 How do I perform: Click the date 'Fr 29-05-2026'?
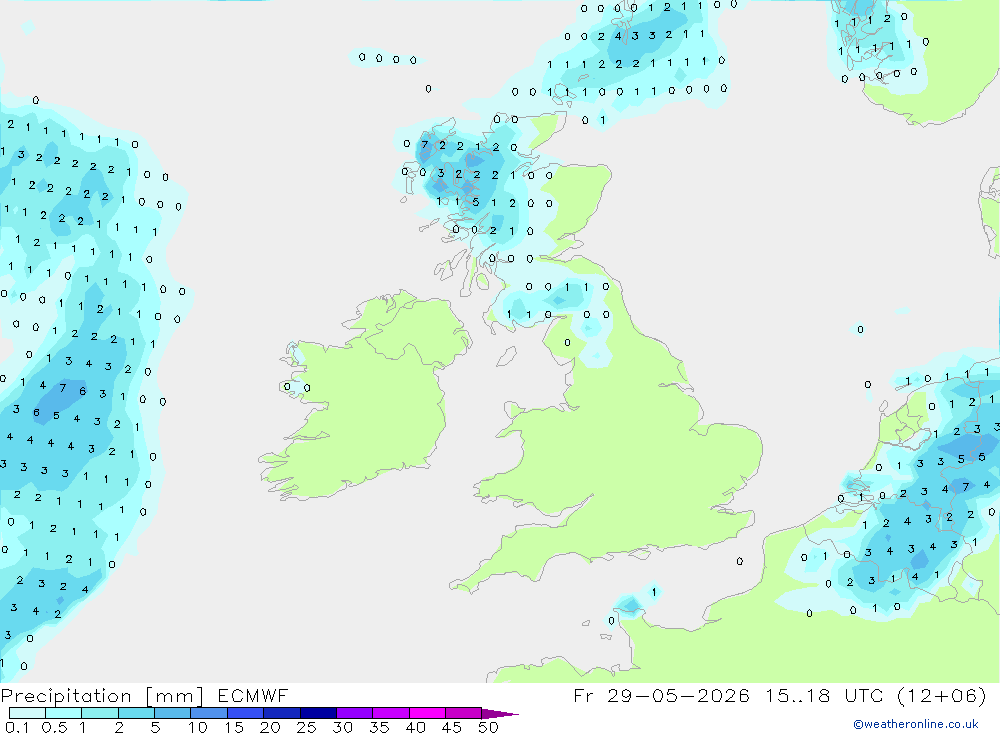coord(661,696)
